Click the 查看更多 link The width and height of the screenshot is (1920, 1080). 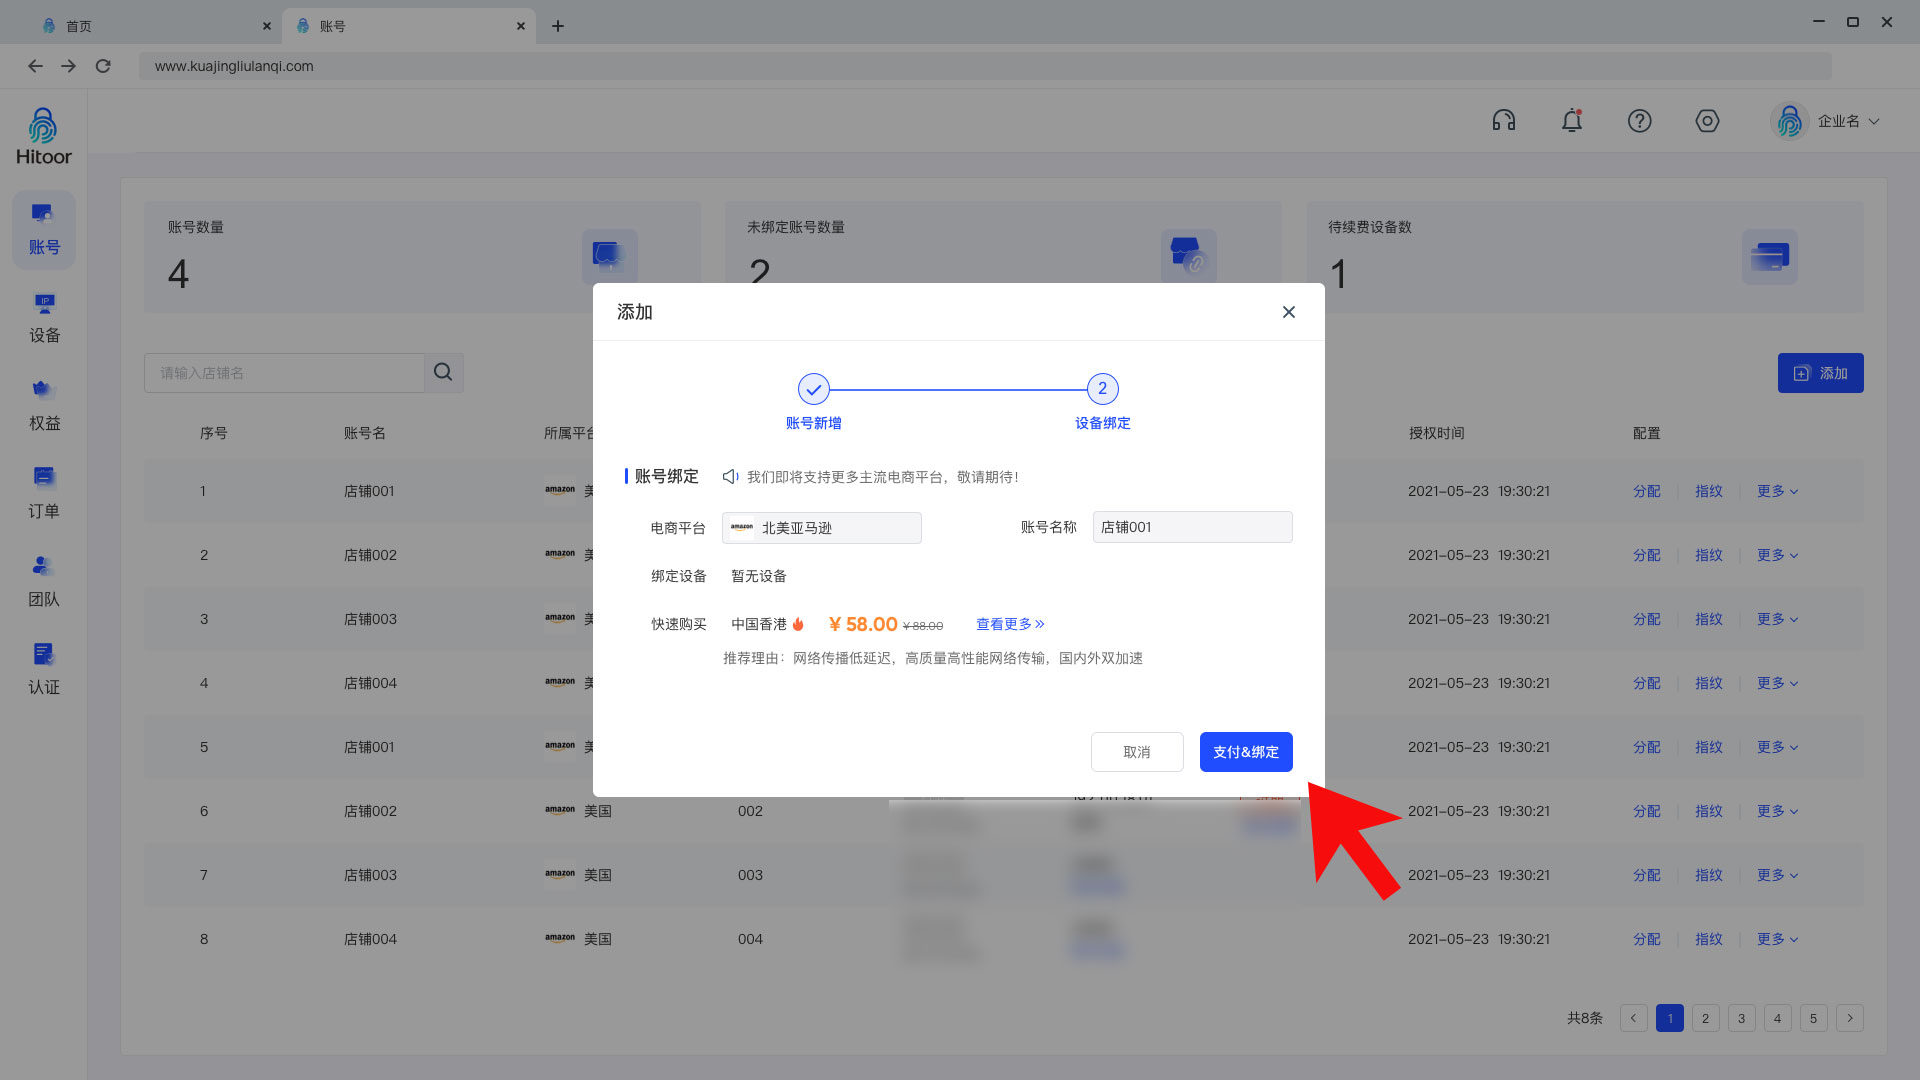[x=1010, y=624]
